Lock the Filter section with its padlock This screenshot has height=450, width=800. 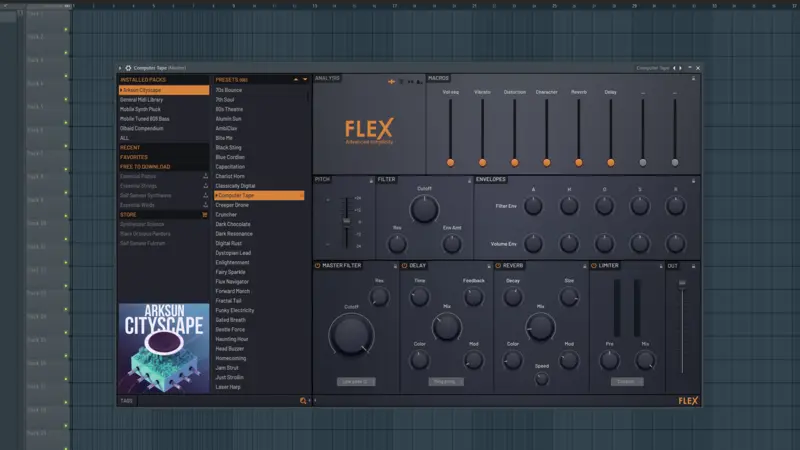point(469,181)
